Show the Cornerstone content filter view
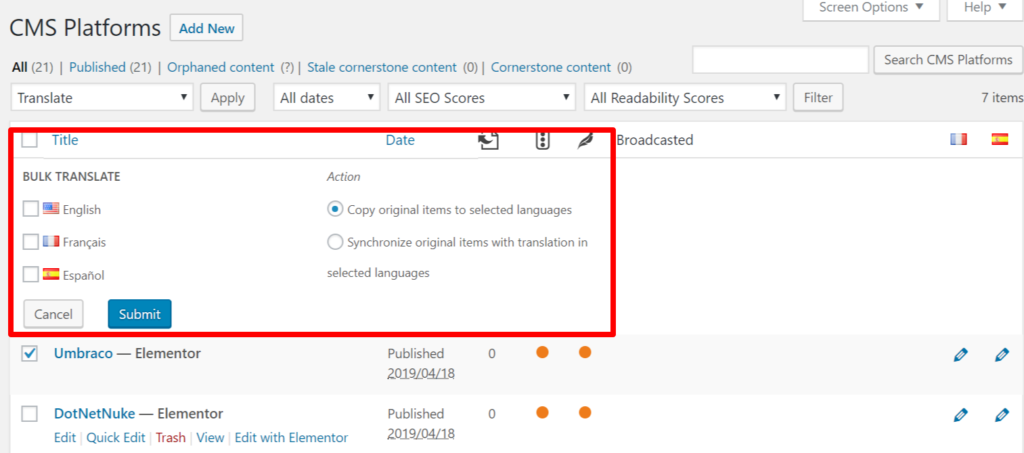Viewport: 1024px width, 453px height. point(551,67)
